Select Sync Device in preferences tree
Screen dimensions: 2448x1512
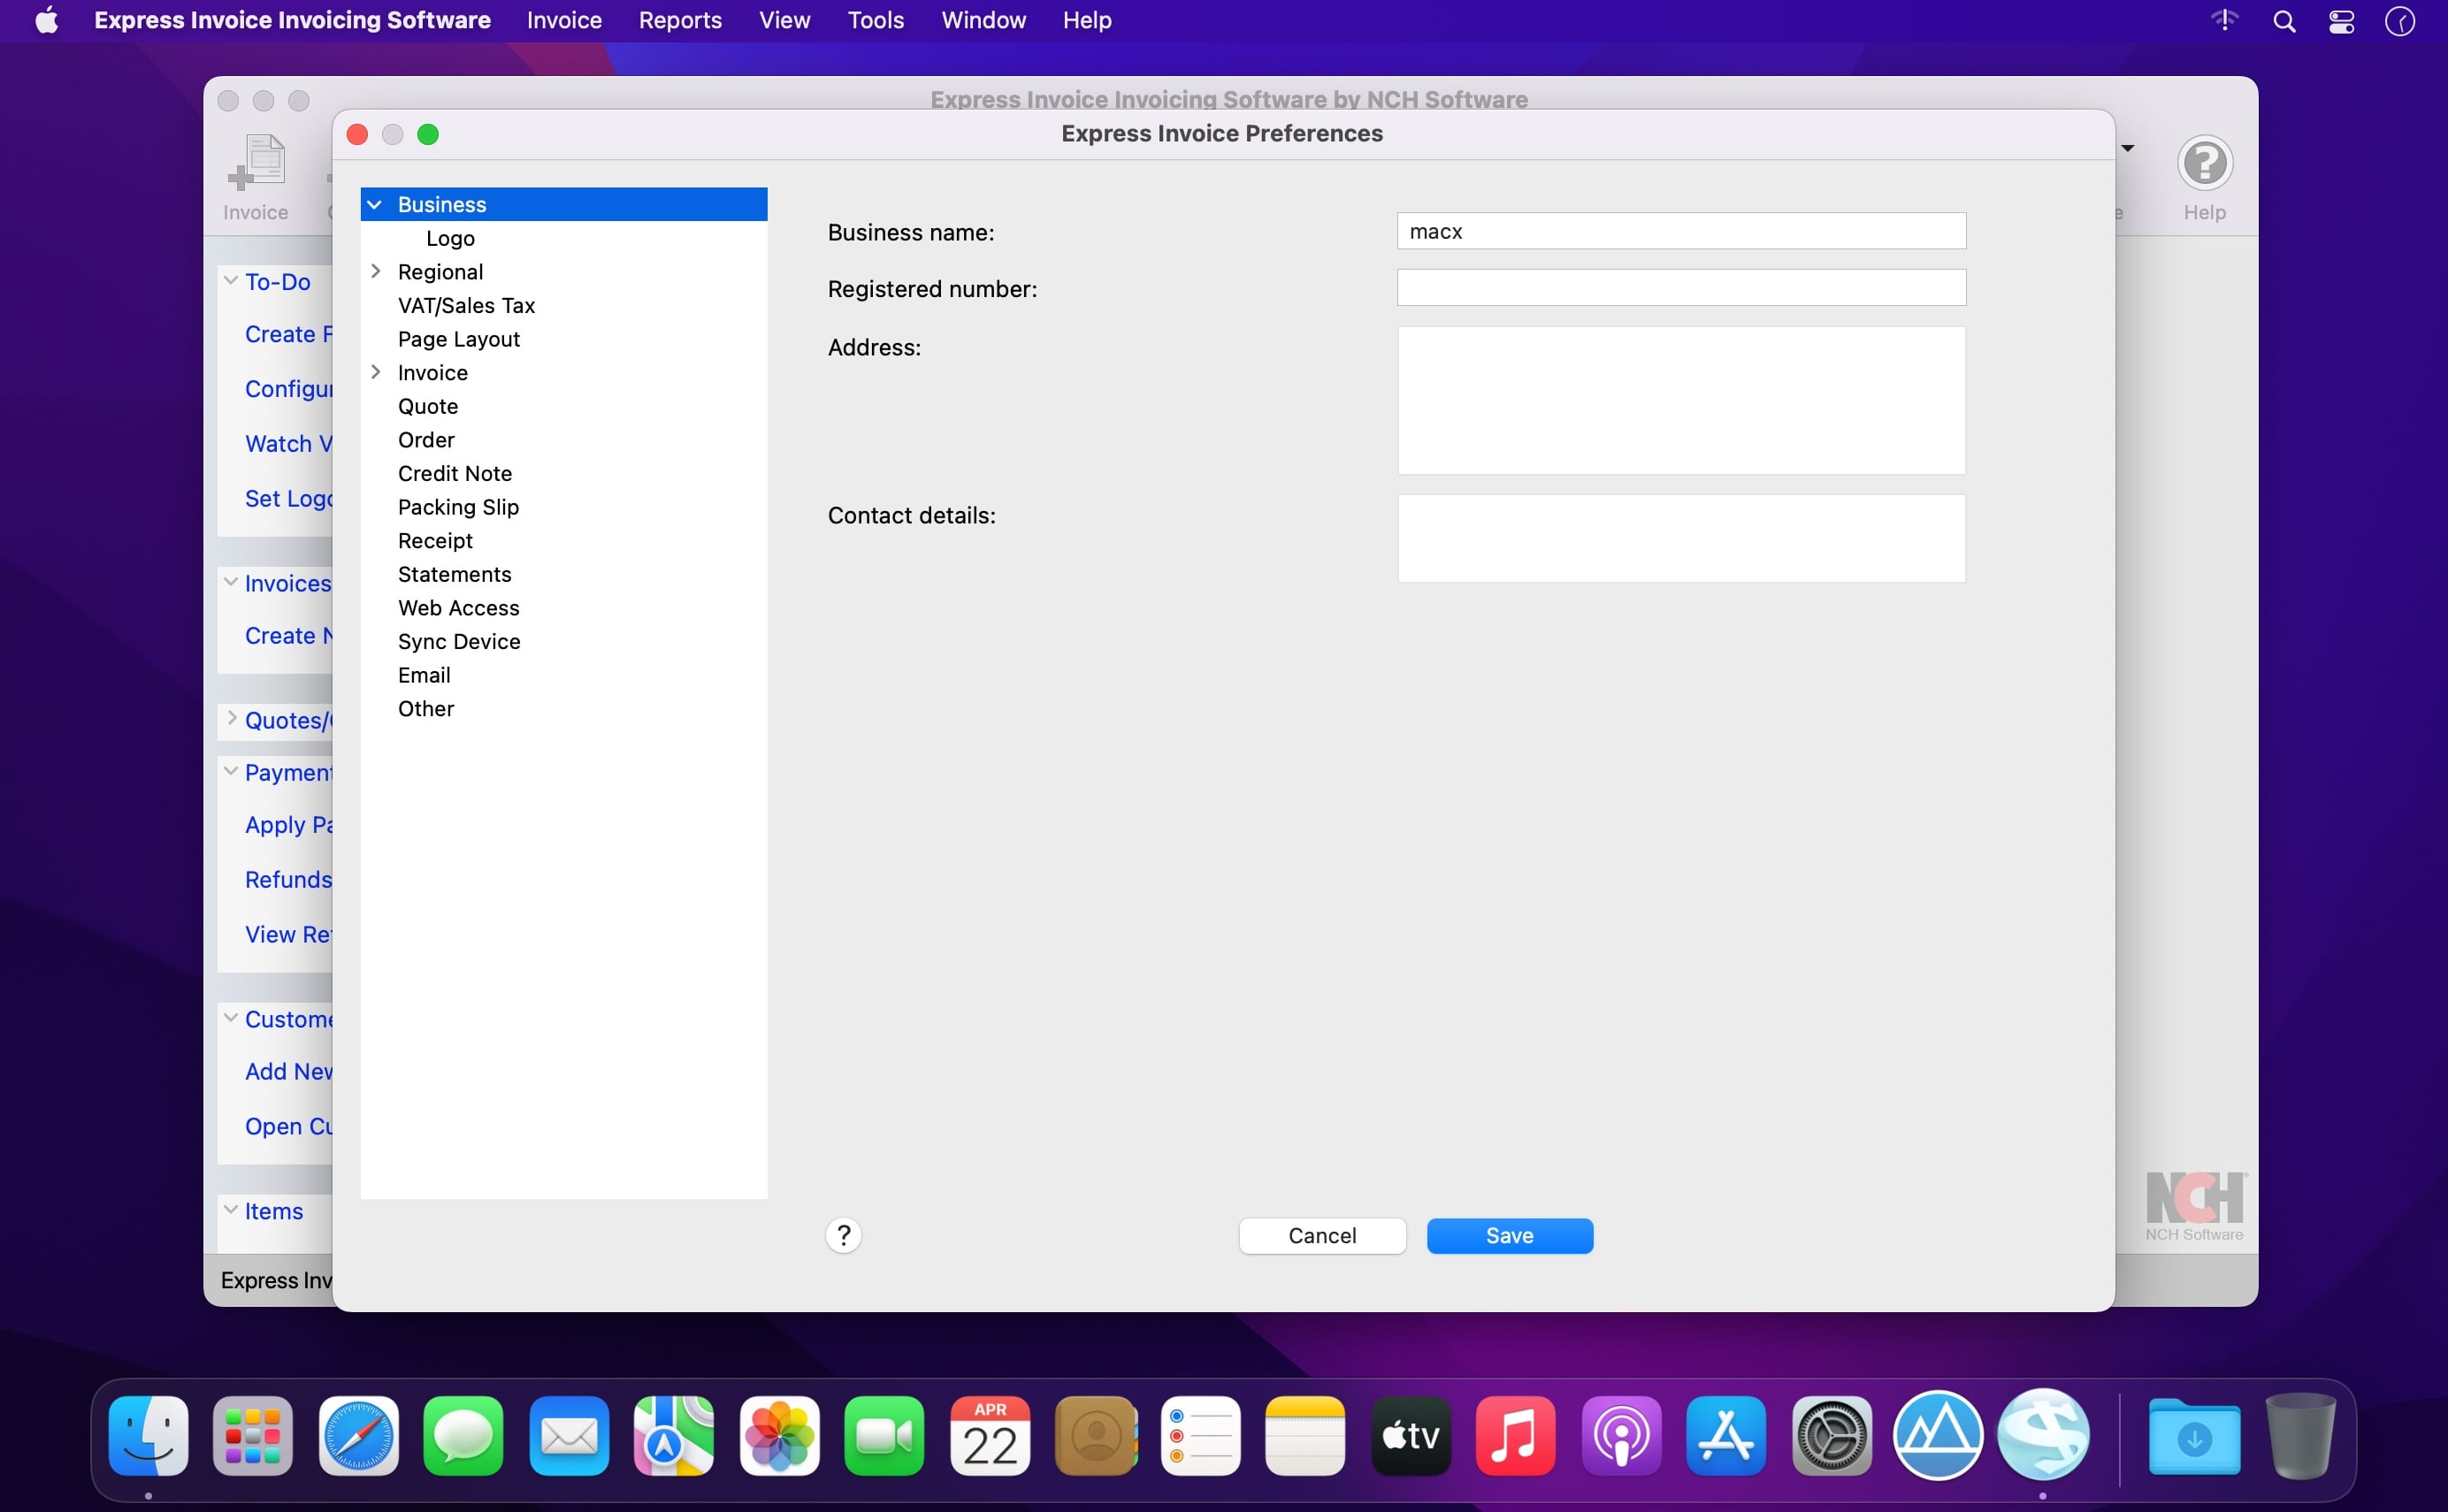[459, 641]
